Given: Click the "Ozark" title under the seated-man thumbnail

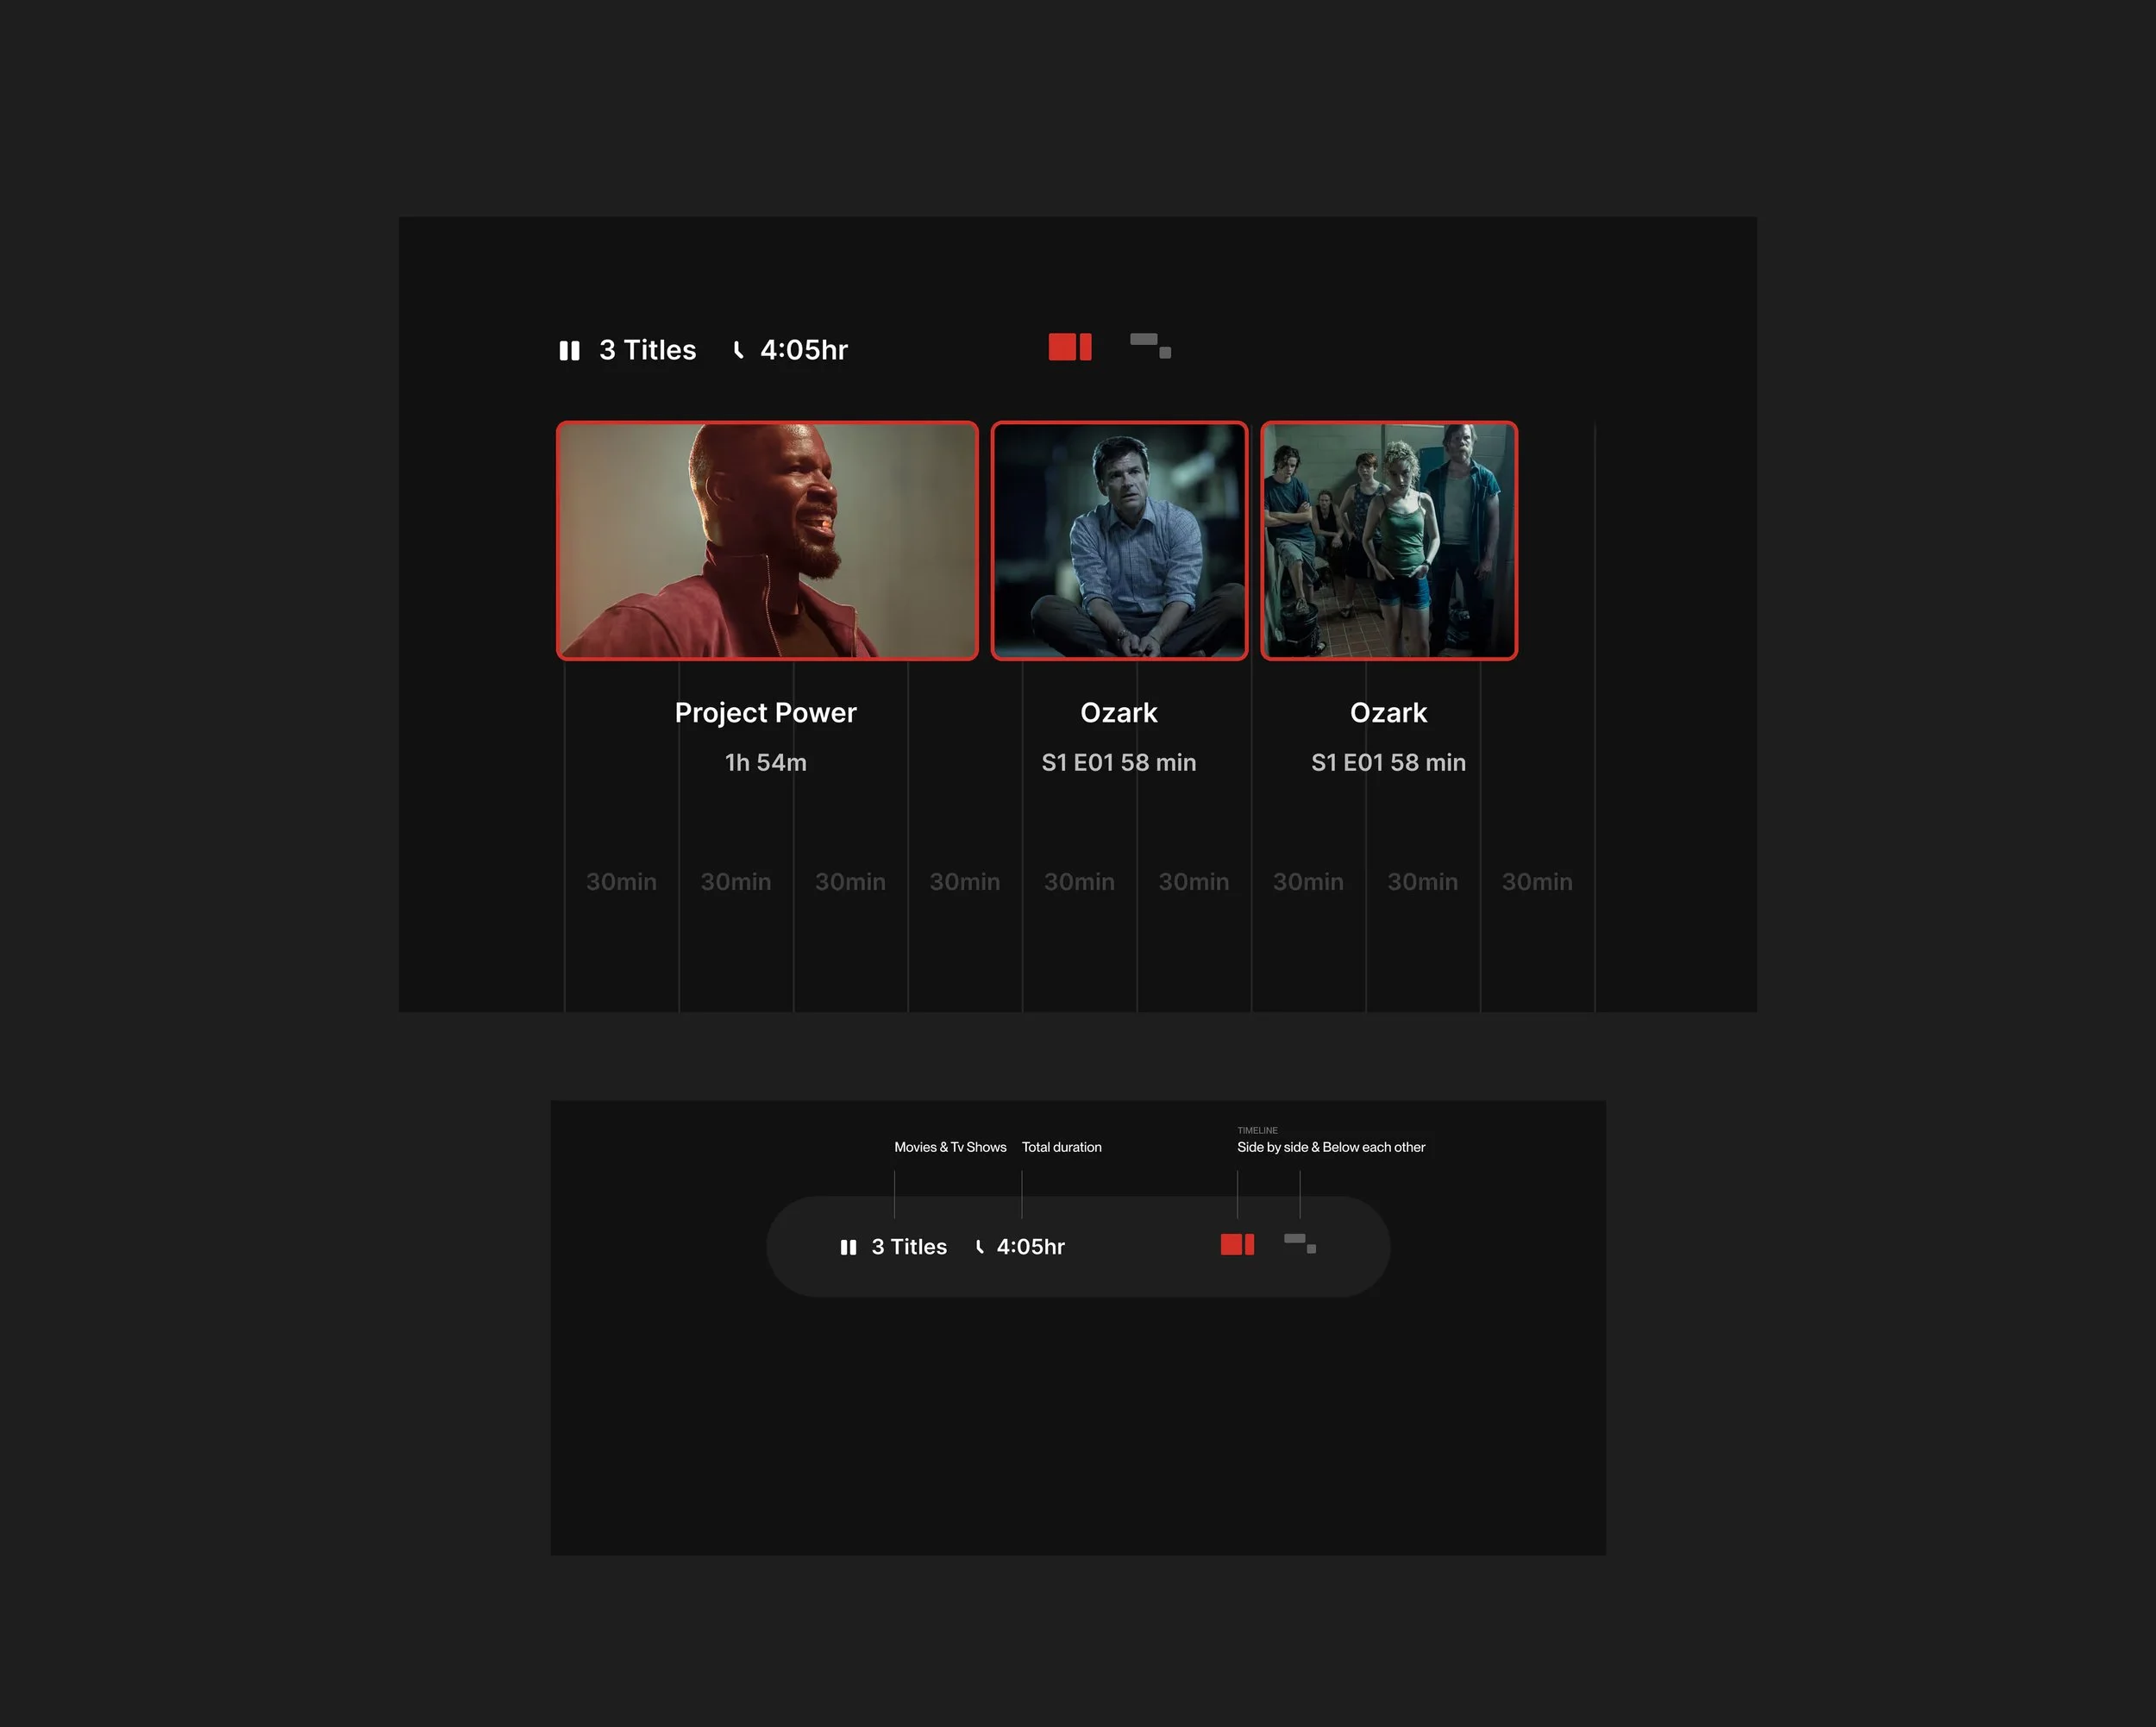Looking at the screenshot, I should point(1119,713).
